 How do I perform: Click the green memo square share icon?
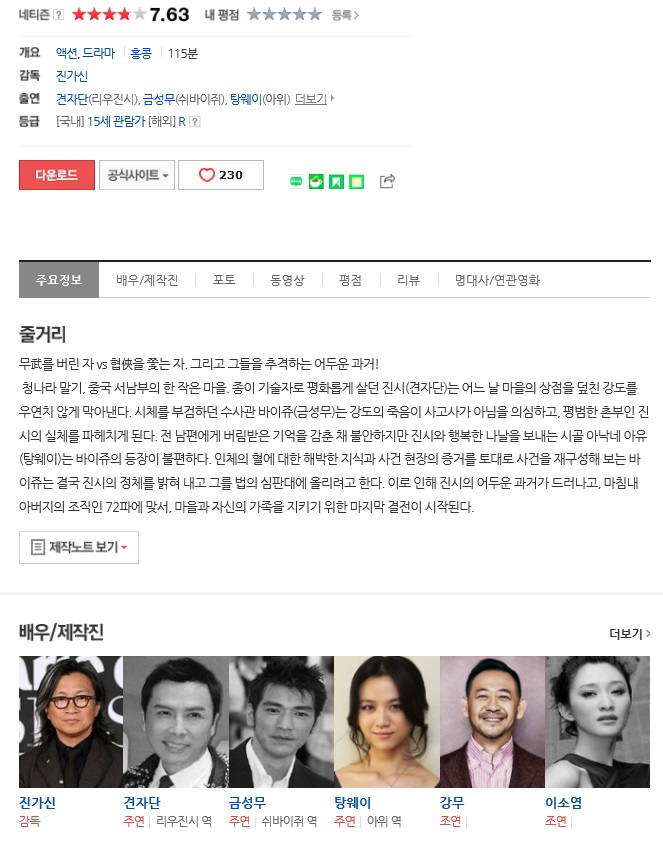click(x=357, y=182)
